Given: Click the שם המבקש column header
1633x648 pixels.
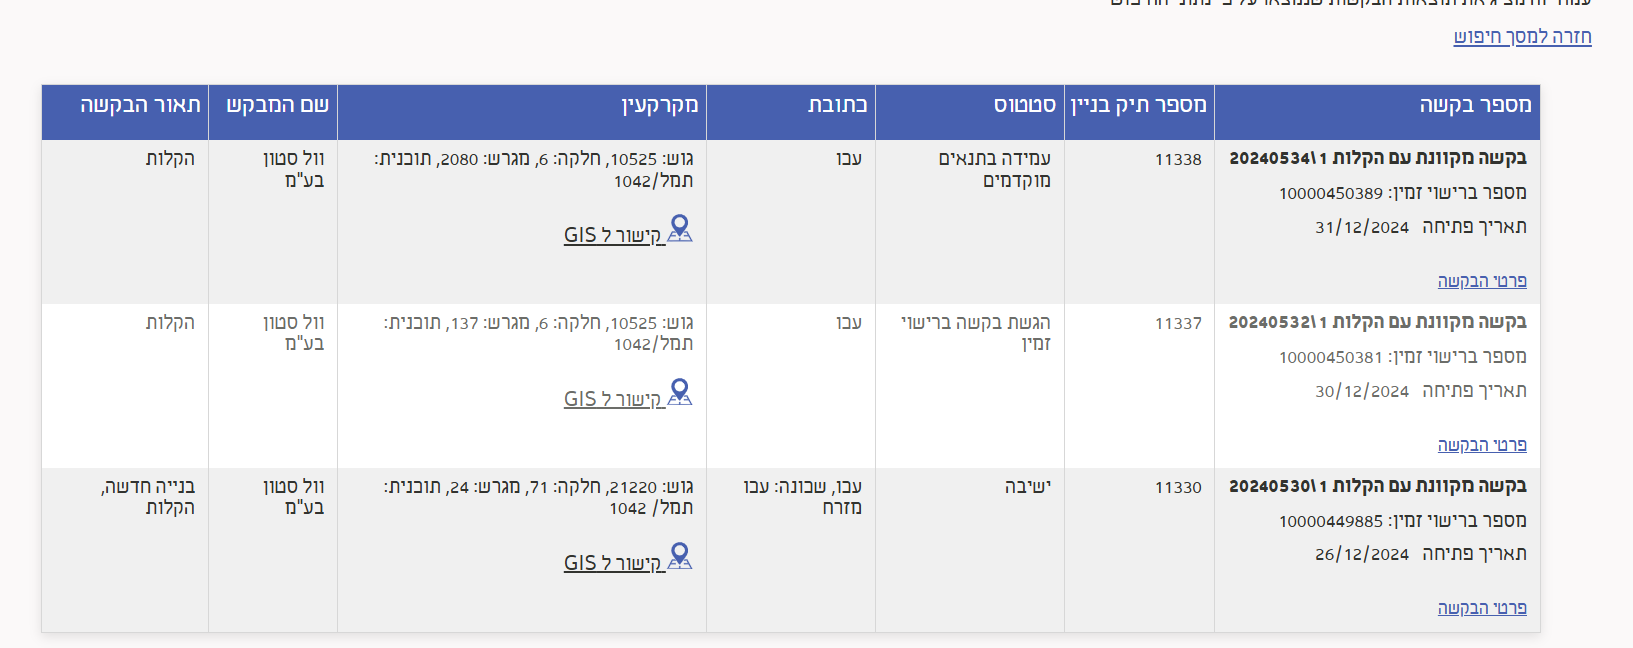Looking at the screenshot, I should (x=272, y=104).
